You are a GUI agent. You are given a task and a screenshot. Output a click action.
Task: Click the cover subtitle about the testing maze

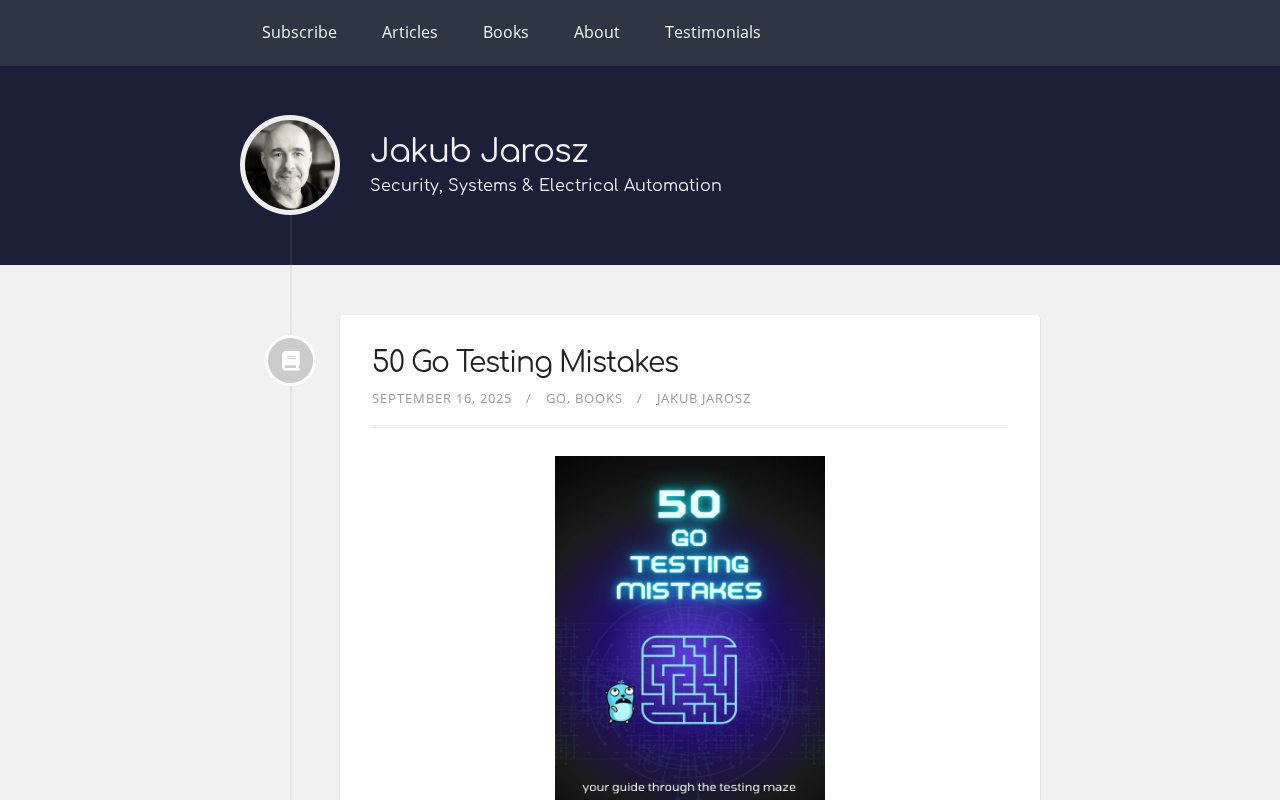tap(689, 787)
